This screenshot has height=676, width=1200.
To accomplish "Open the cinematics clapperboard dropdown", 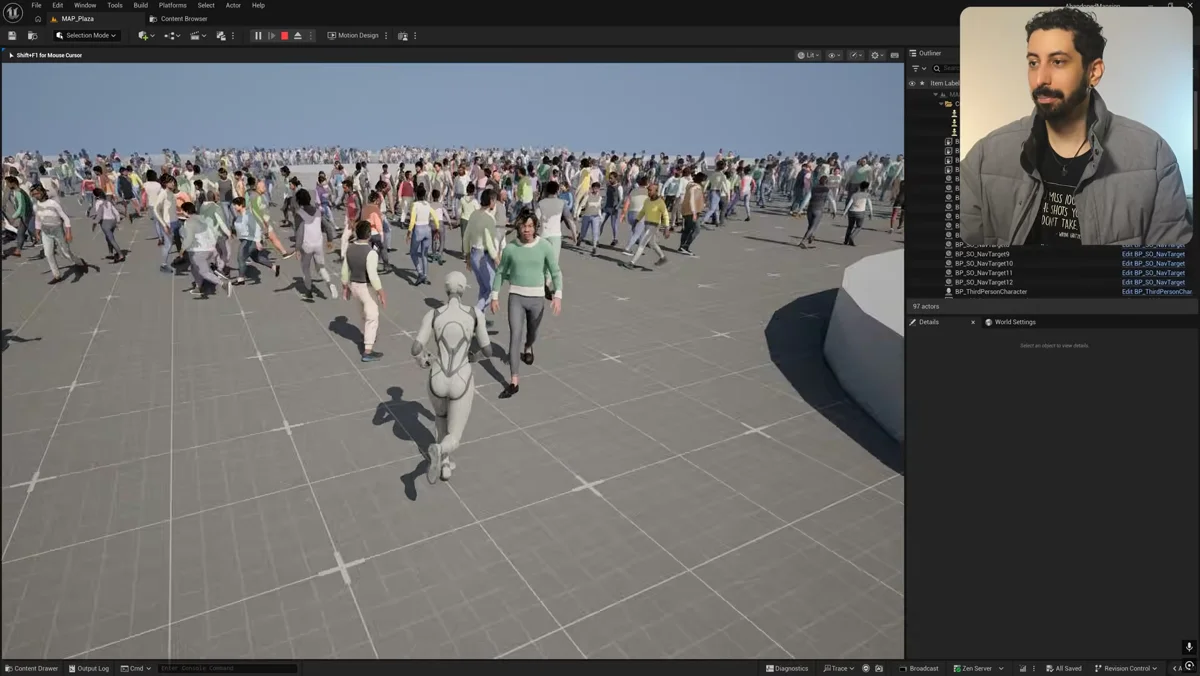I will click(198, 36).
